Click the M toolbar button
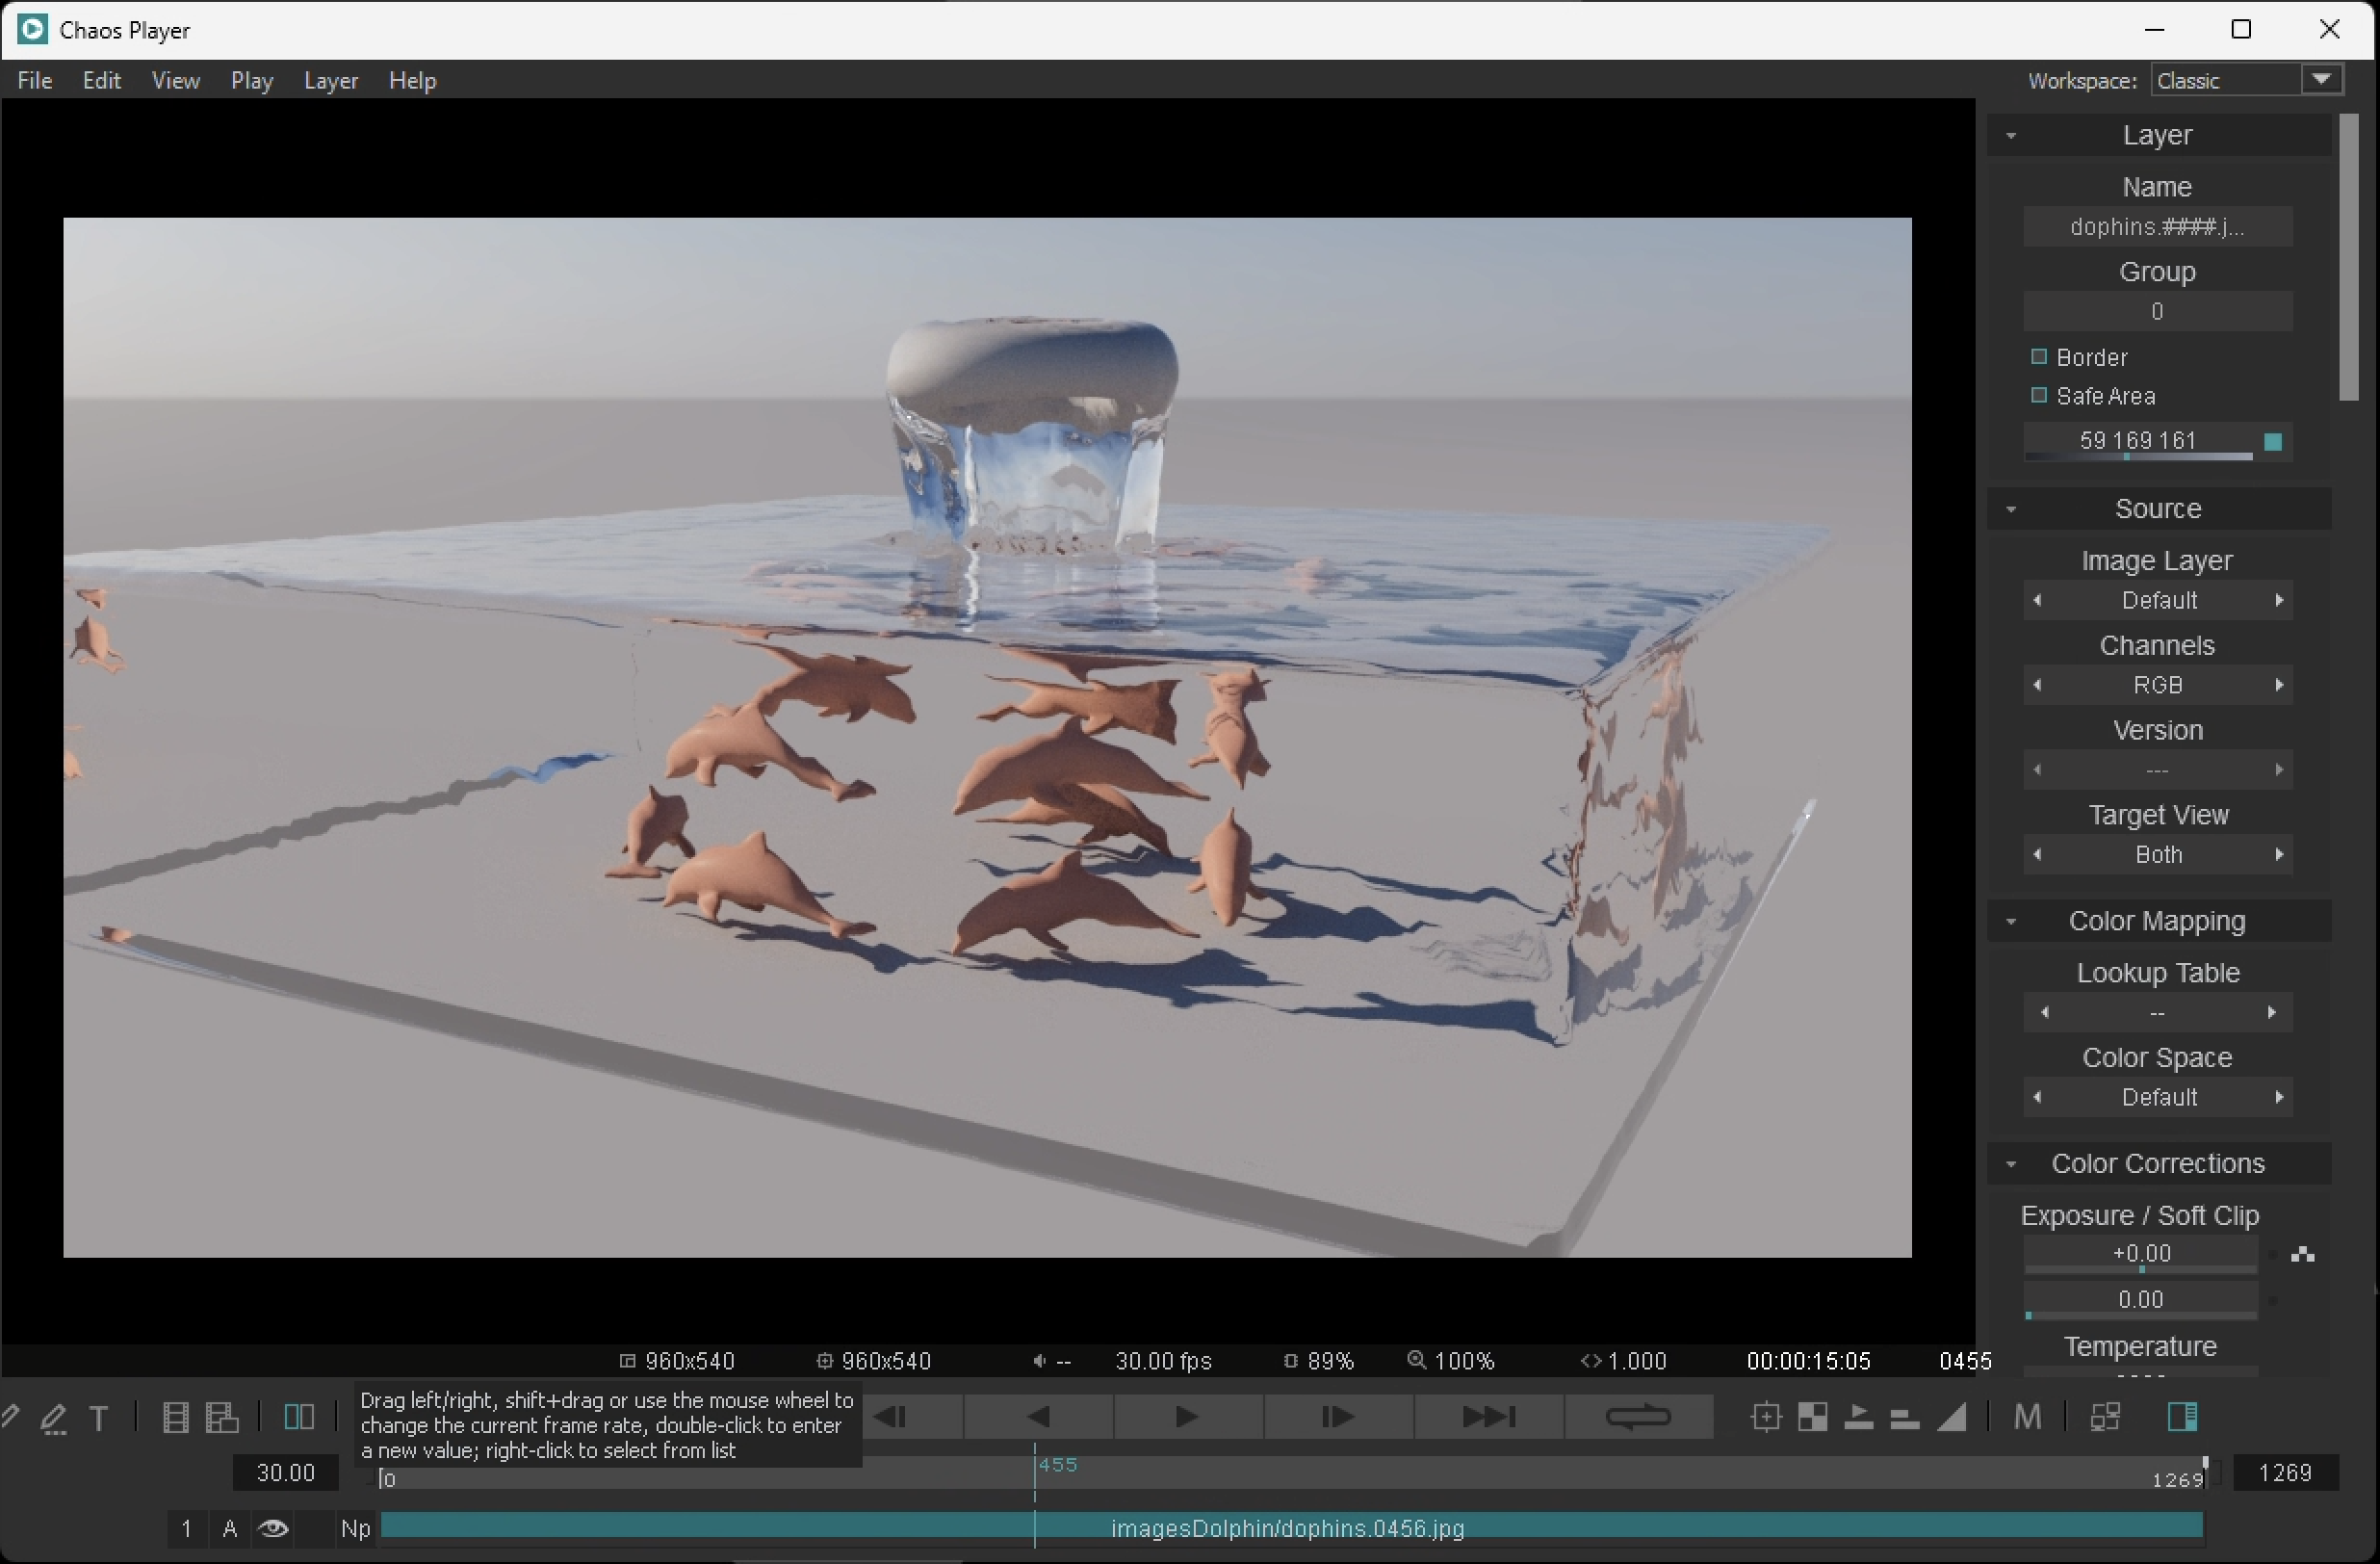2380x1564 pixels. point(2027,1417)
